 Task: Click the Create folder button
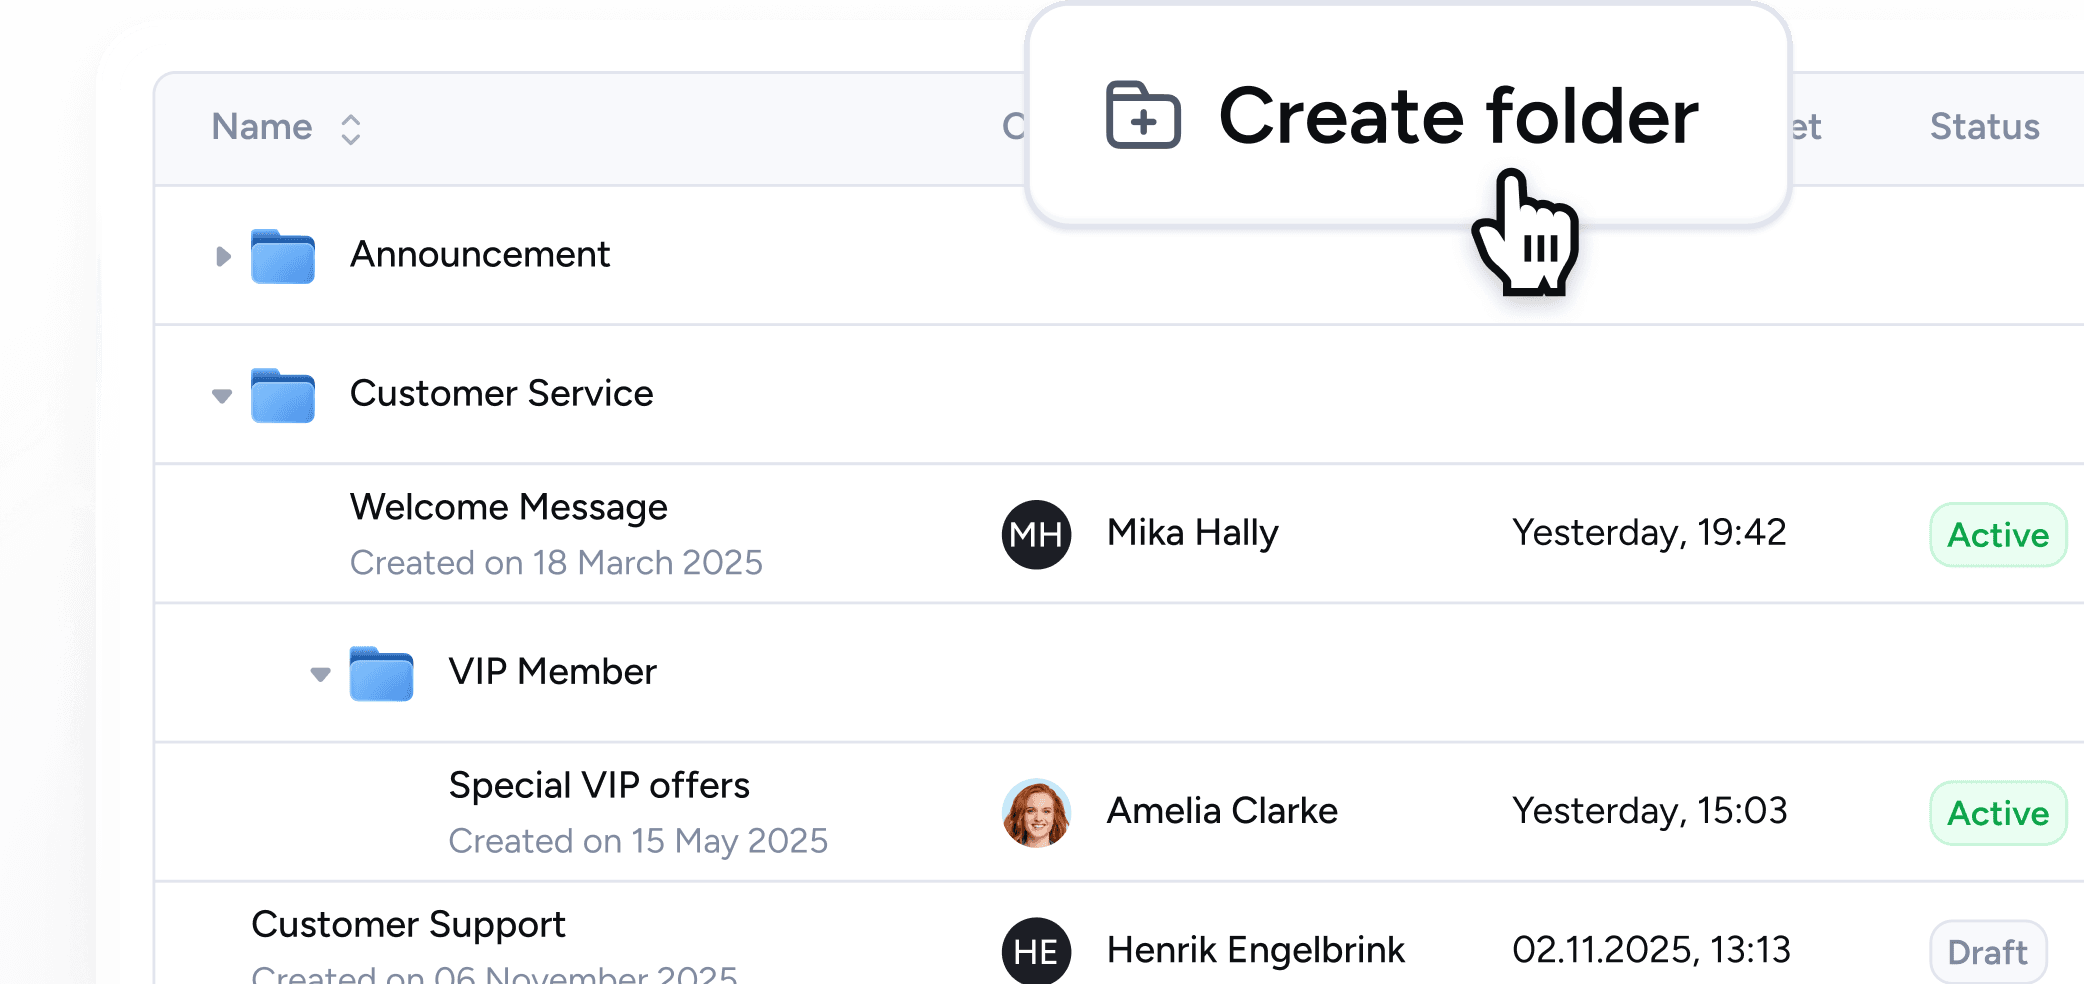(x=1406, y=116)
